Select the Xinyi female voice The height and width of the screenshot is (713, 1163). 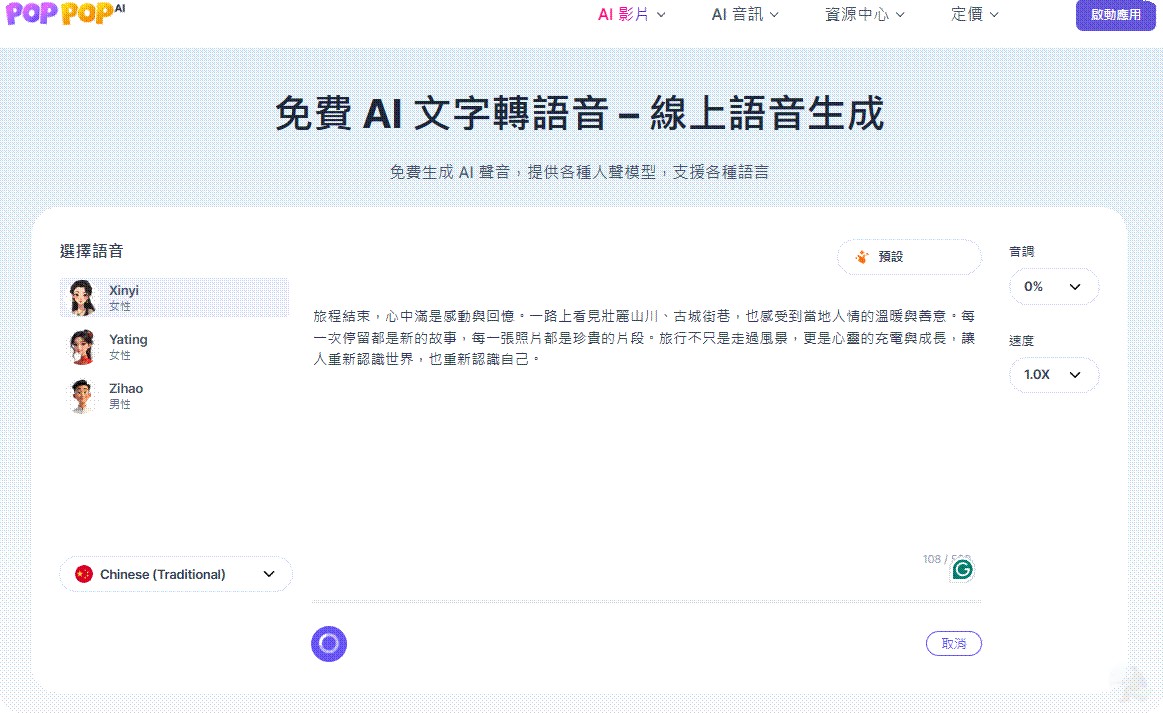tap(174, 298)
